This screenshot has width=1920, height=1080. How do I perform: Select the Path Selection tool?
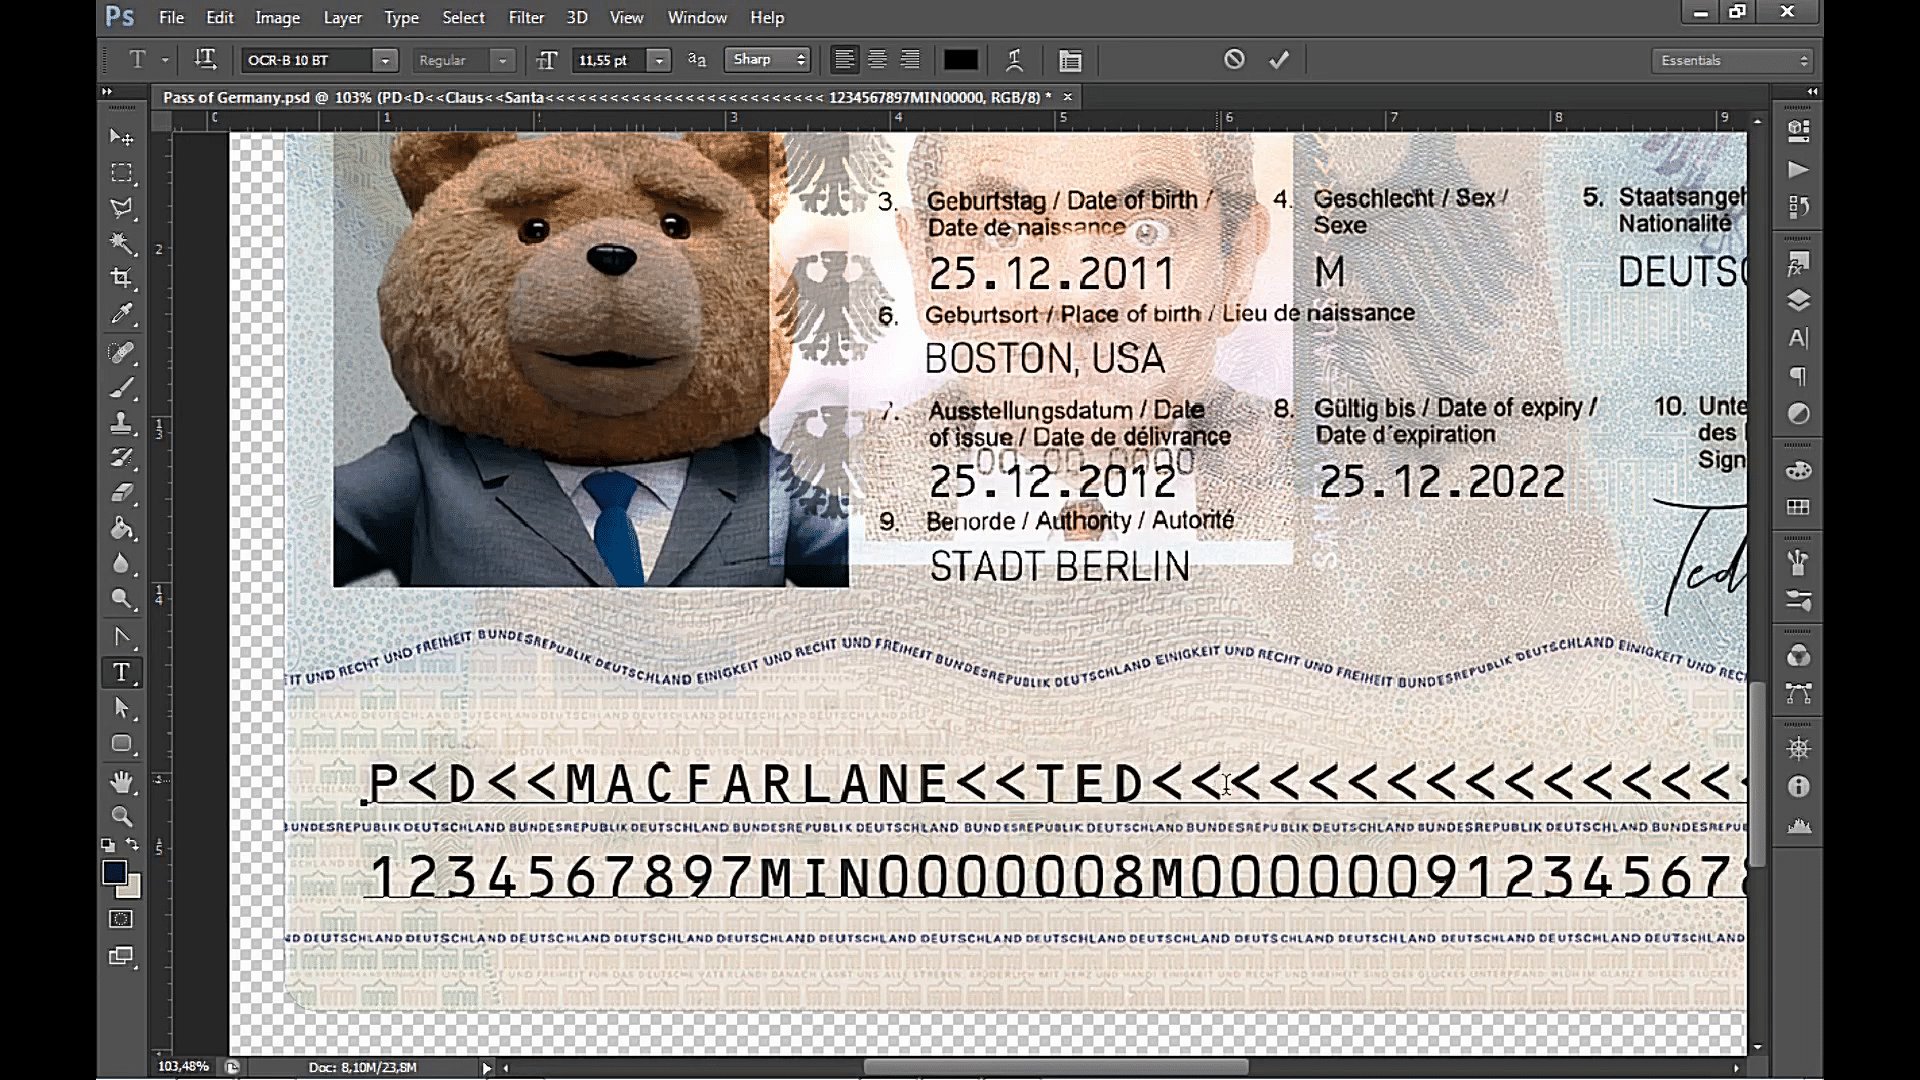121,708
